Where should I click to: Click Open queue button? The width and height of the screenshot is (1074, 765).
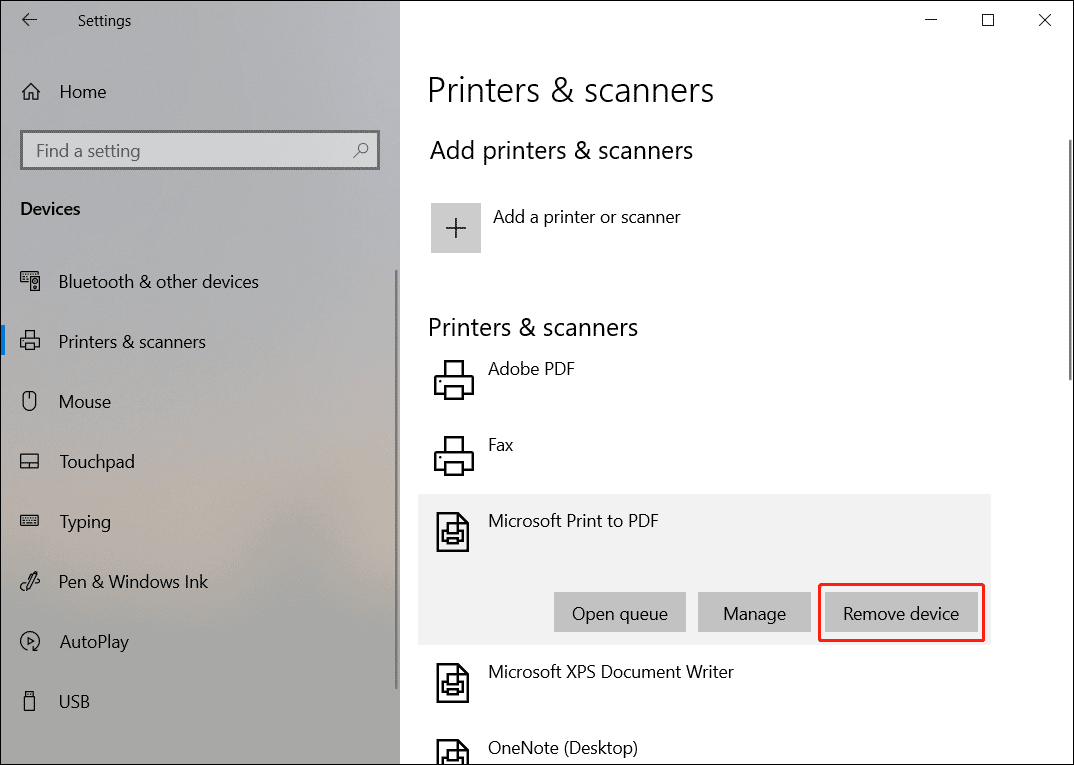620,613
